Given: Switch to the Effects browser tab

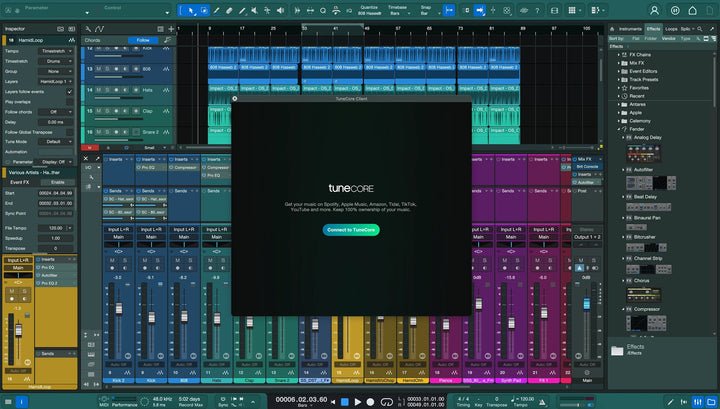Looking at the screenshot, I should click(653, 29).
